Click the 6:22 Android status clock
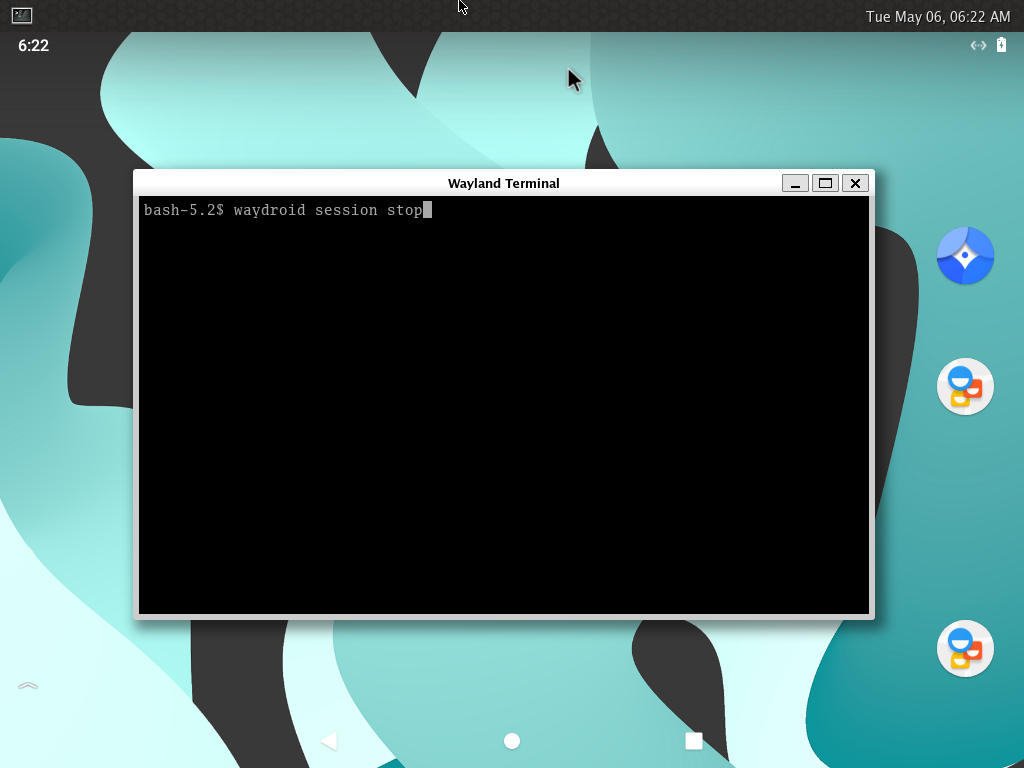 click(33, 46)
